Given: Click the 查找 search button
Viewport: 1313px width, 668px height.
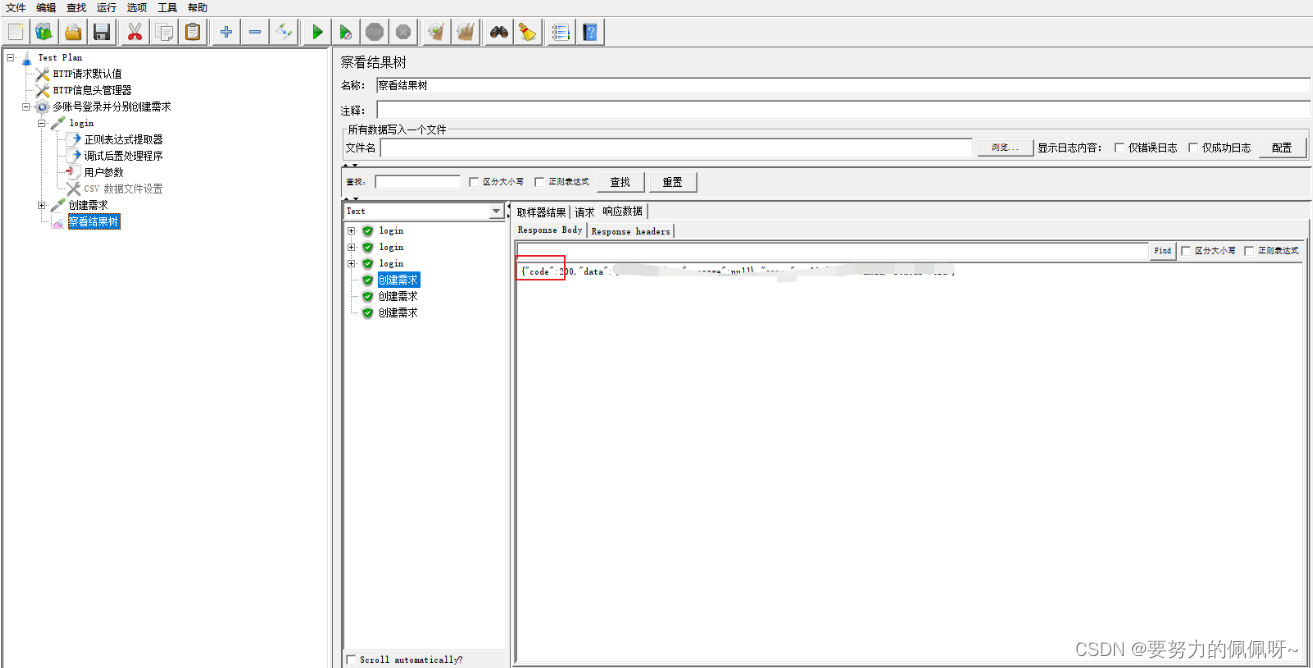Looking at the screenshot, I should [620, 182].
